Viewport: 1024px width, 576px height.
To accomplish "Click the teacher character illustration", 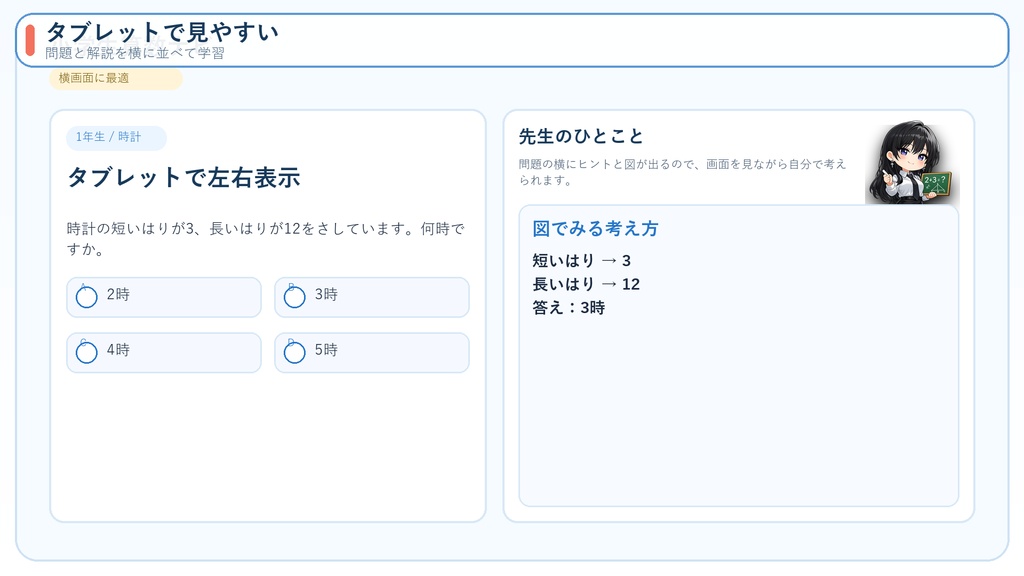I will click(912, 163).
